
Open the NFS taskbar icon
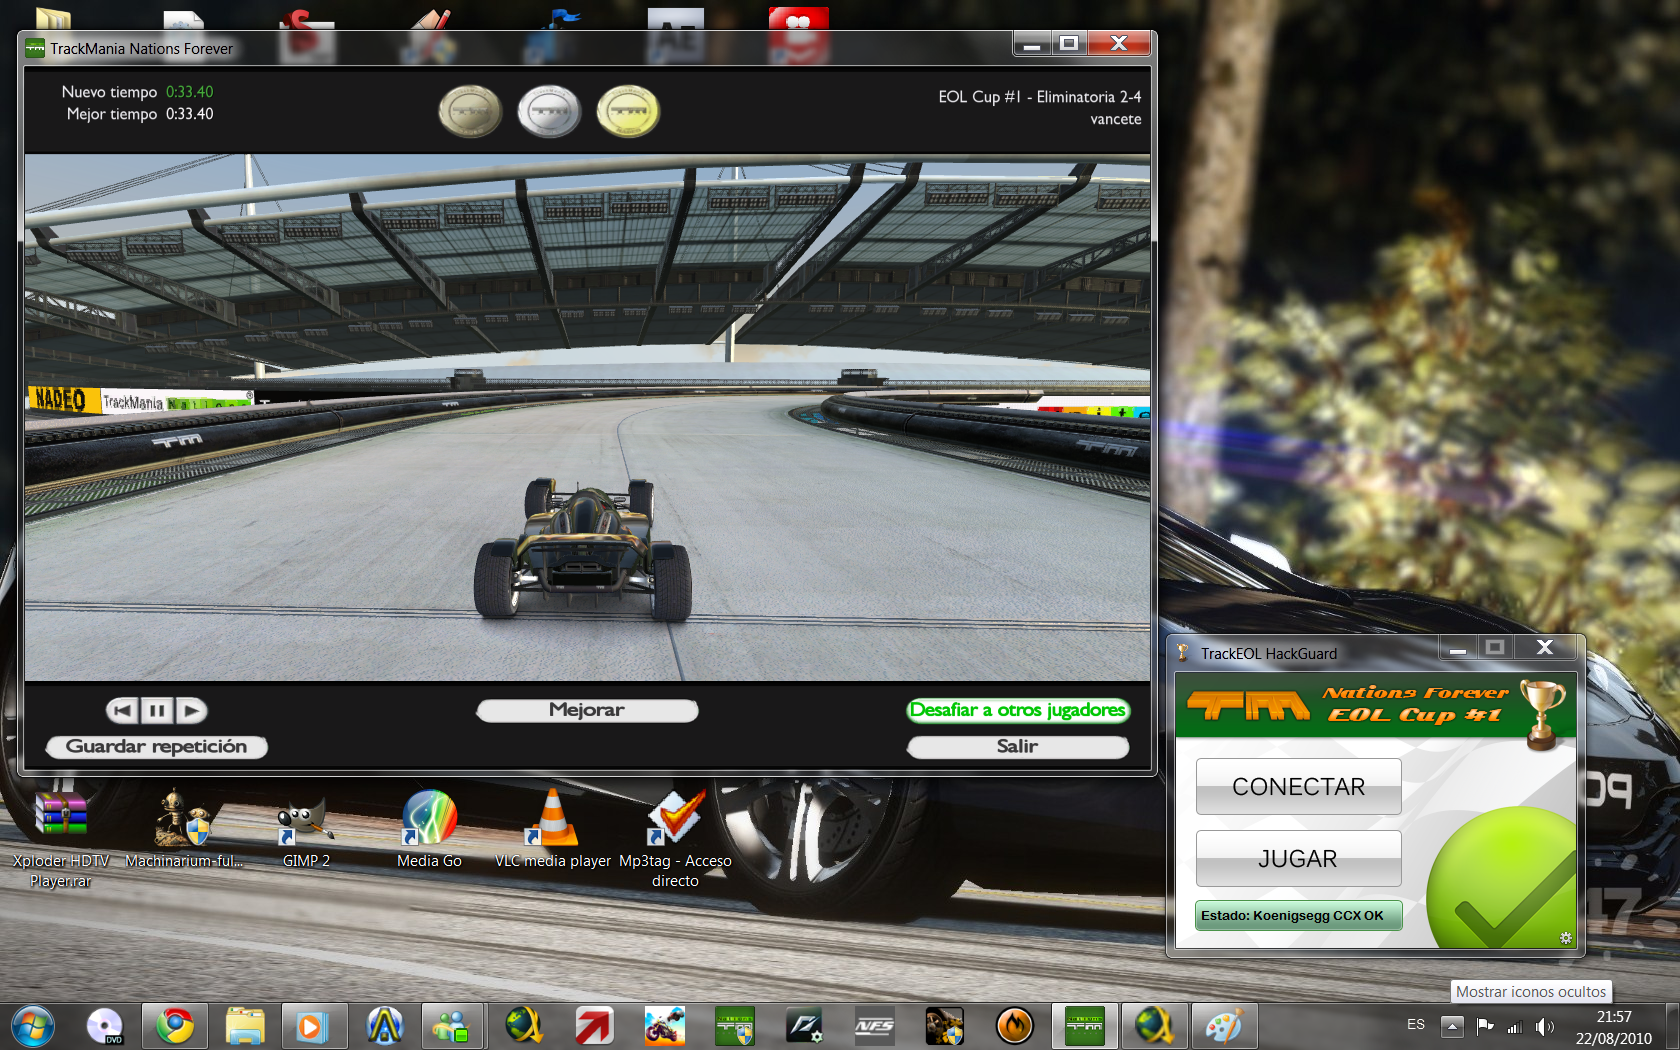click(x=874, y=1026)
